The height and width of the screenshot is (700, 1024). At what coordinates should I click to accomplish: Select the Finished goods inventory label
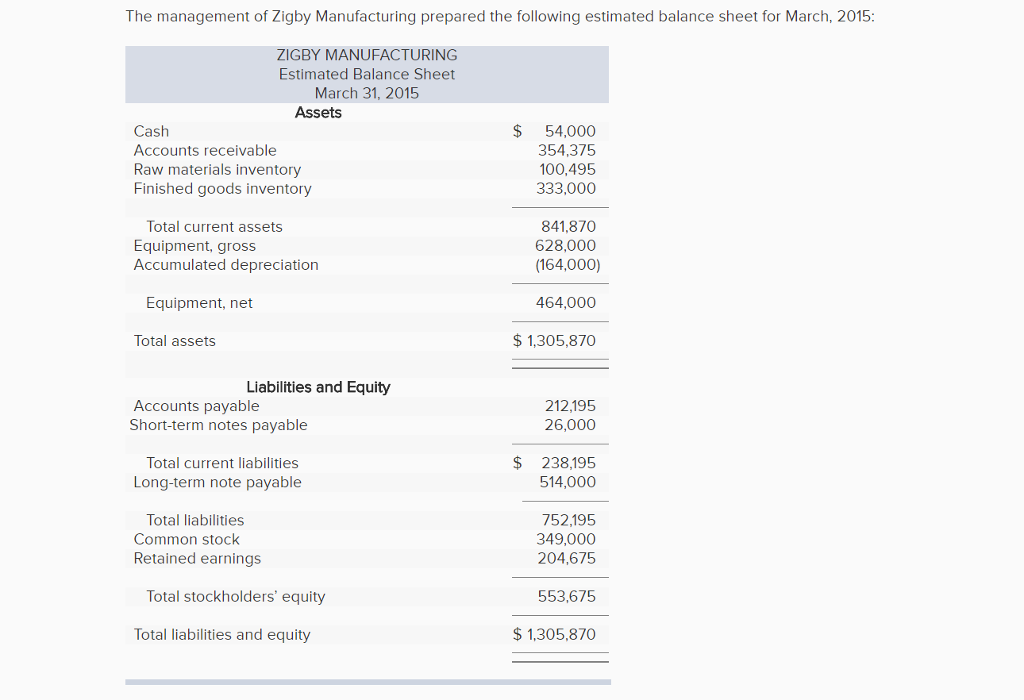click(x=223, y=188)
